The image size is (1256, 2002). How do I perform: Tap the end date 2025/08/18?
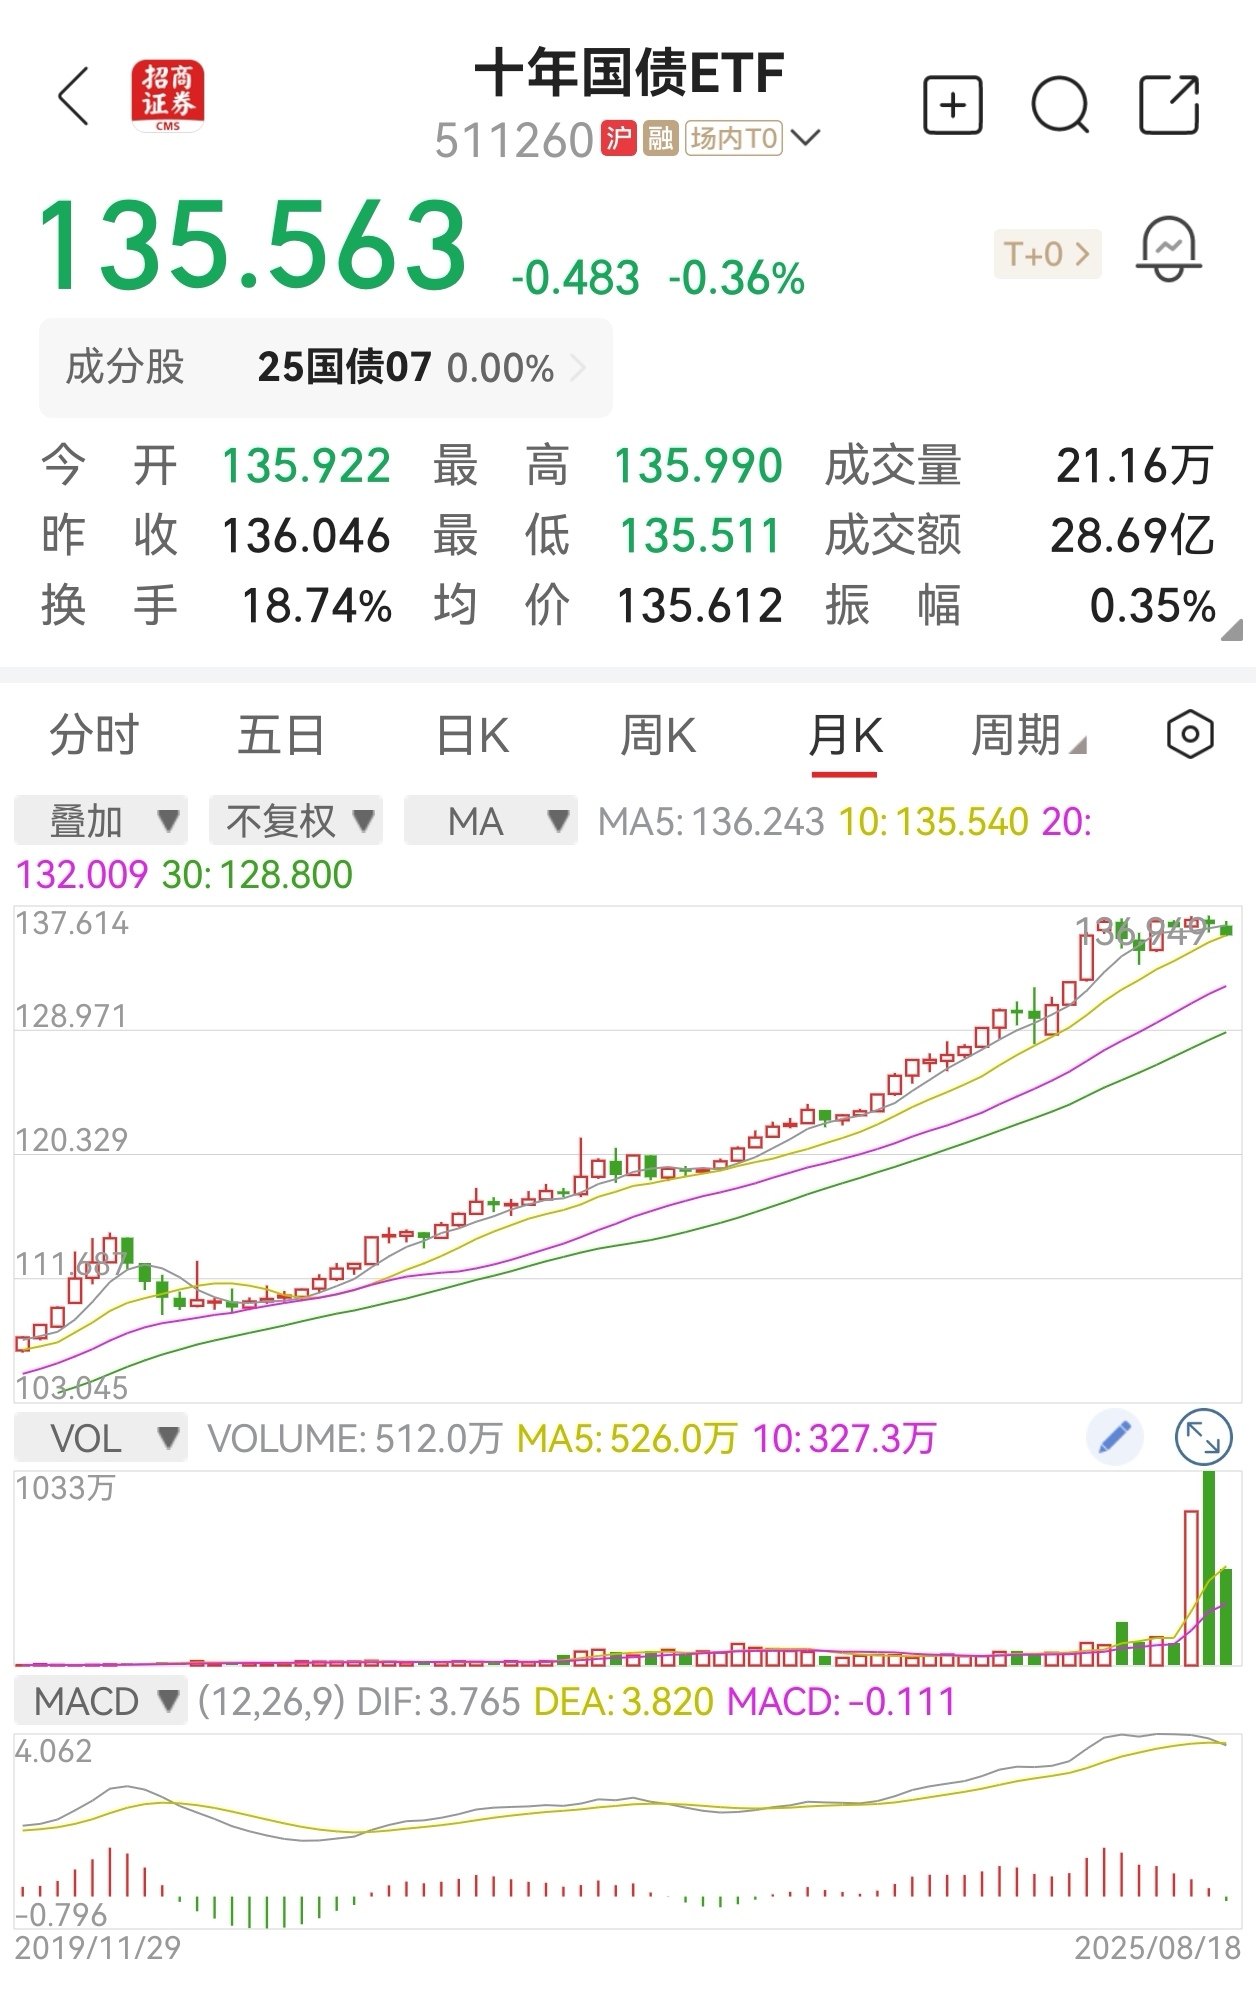coord(1158,1948)
